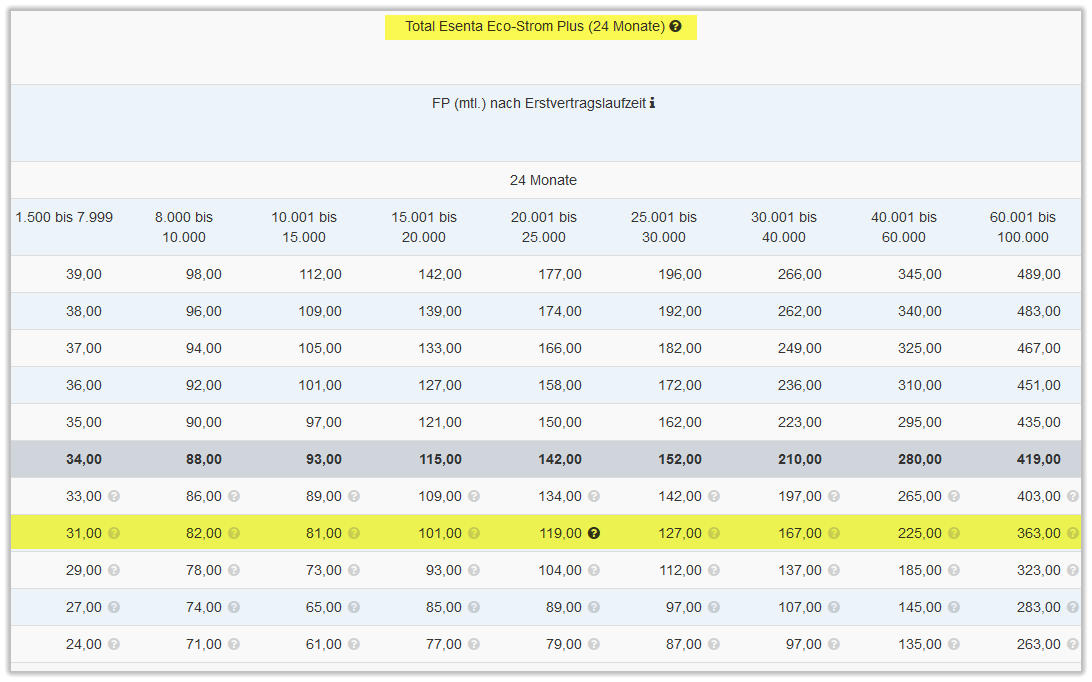Click dark help icon next to 119,00

pyautogui.click(x=594, y=534)
